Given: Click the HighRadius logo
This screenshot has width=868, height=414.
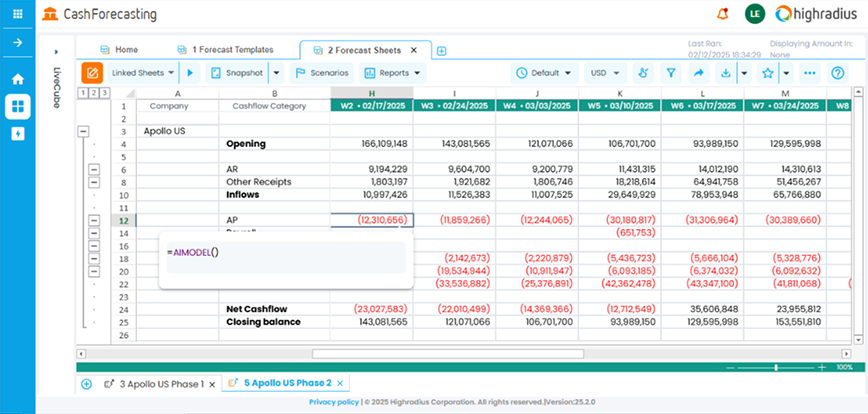Looking at the screenshot, I should click(x=818, y=14).
